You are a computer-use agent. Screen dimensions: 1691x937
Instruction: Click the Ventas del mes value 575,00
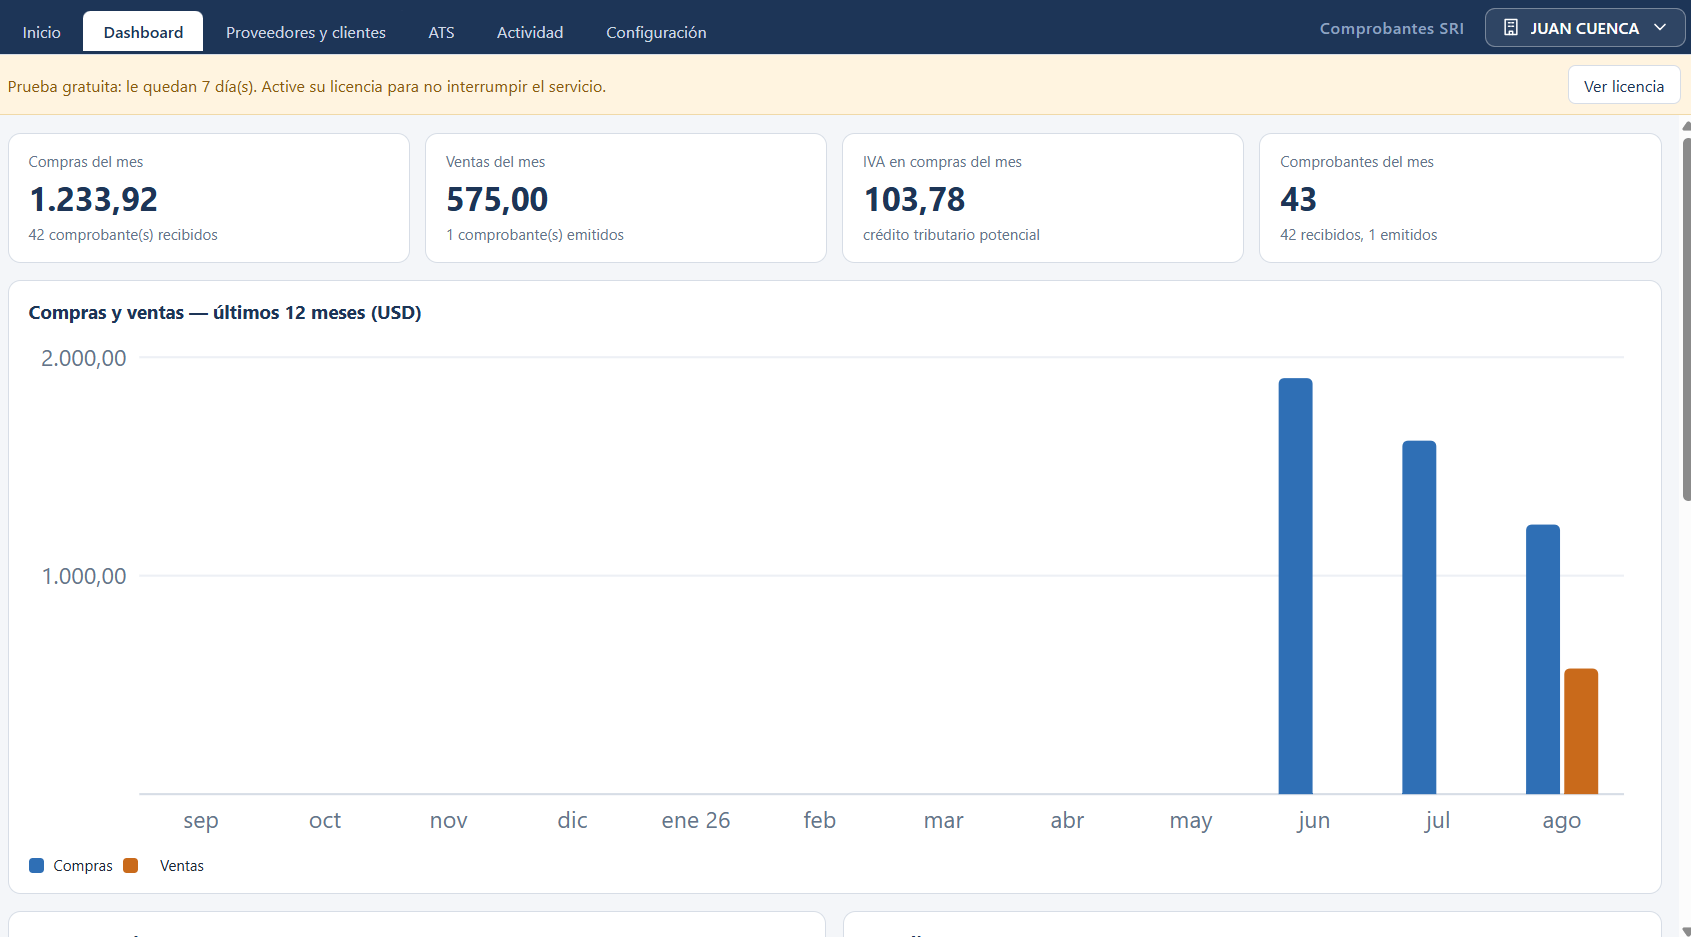[497, 200]
